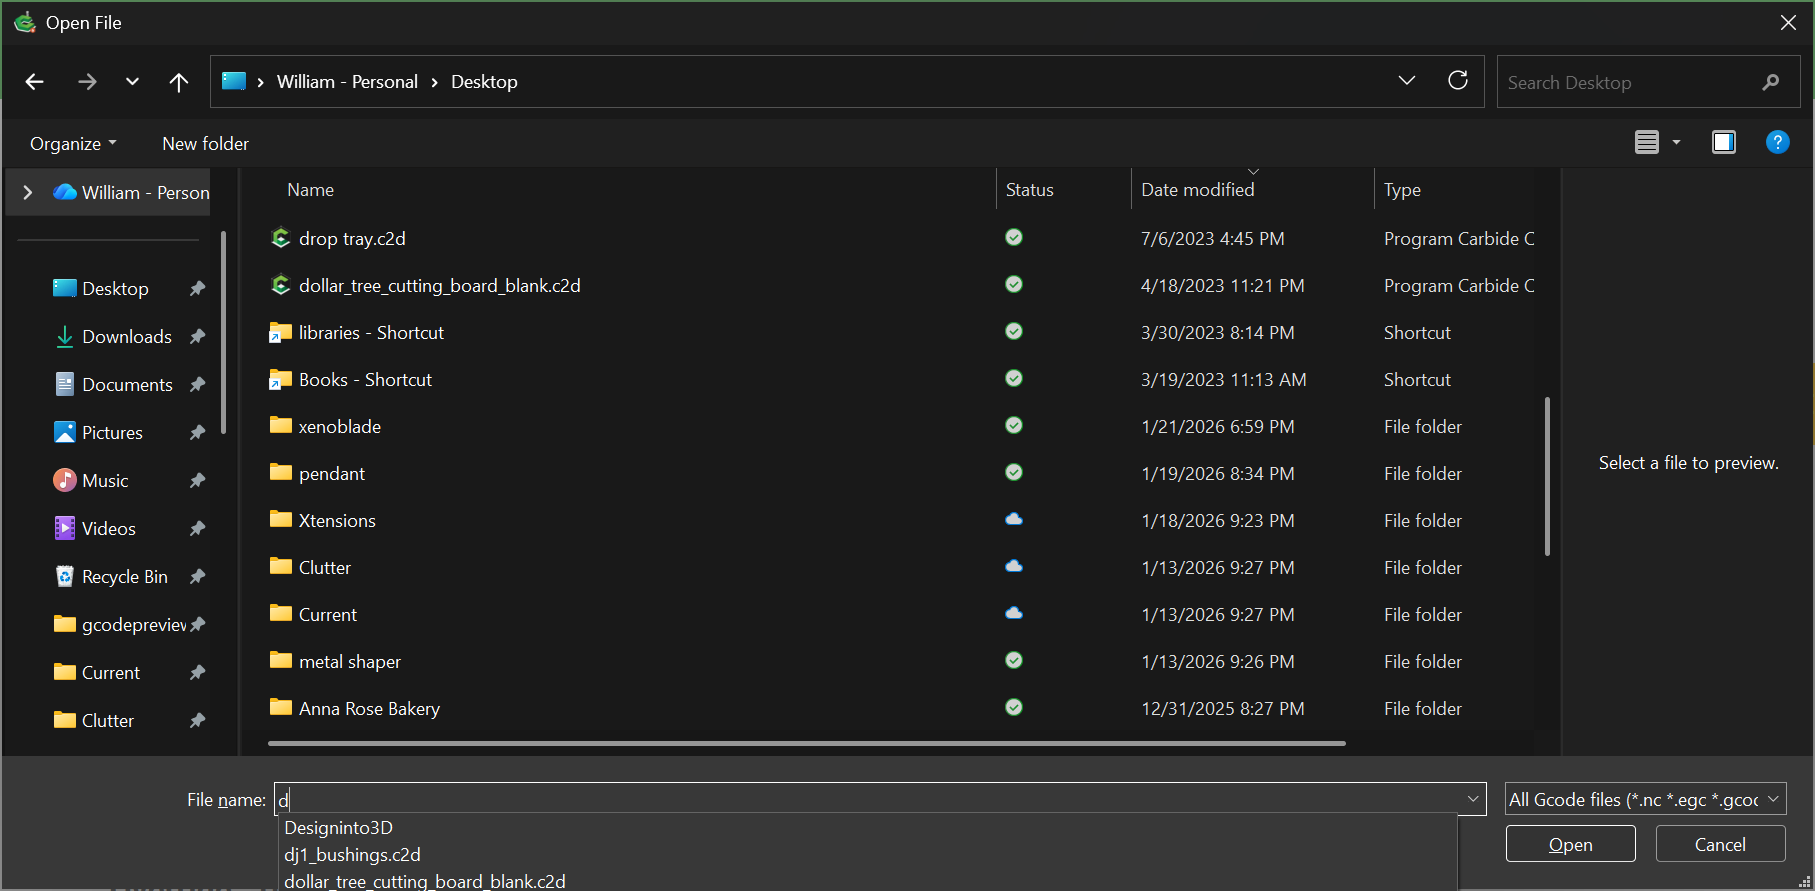This screenshot has height=891, width=1815.
Task: Go up one folder level
Action: [x=178, y=82]
